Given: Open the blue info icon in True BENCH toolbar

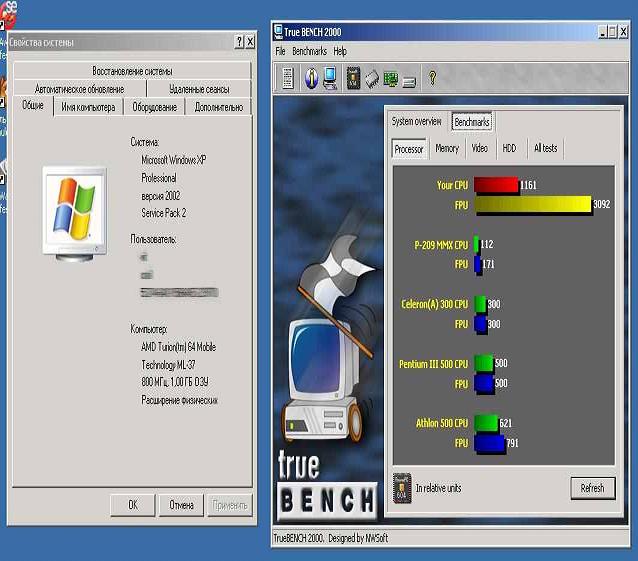Looking at the screenshot, I should [311, 78].
